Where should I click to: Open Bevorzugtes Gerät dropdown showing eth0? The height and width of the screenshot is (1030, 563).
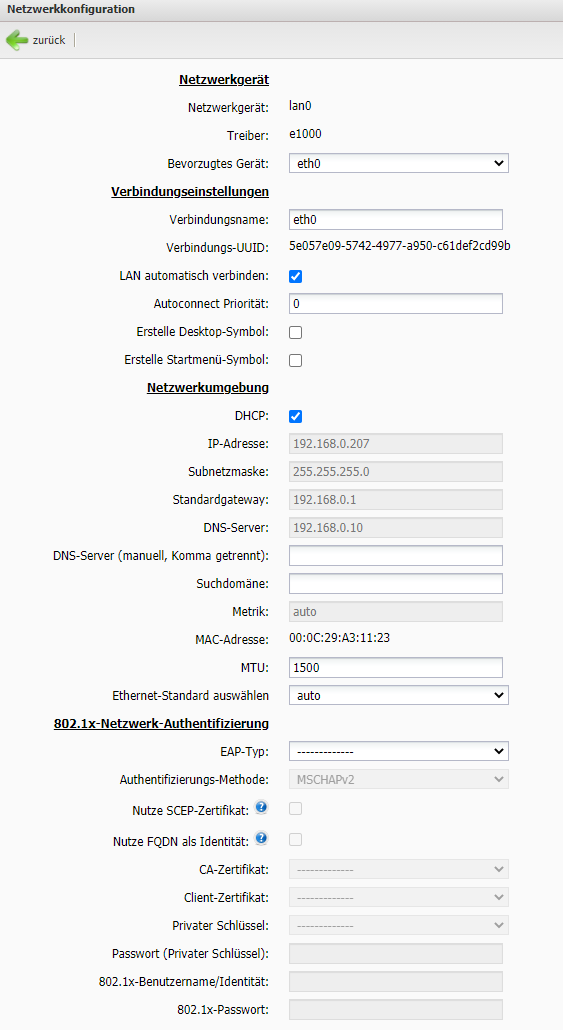[x=399, y=163]
